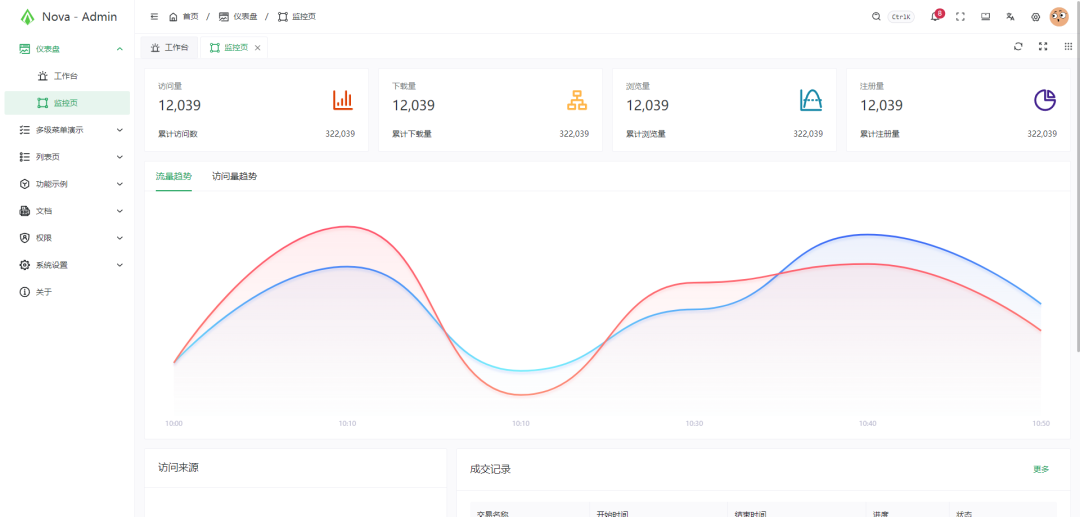
Task: Go to 首页 in the breadcrumb
Action: [x=184, y=17]
